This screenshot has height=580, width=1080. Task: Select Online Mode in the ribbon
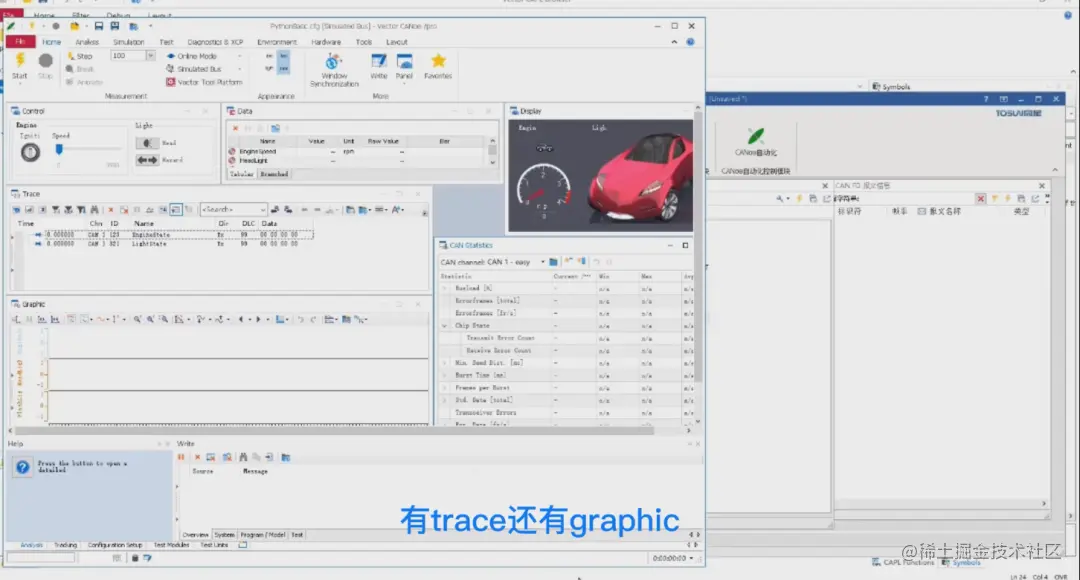(191, 56)
